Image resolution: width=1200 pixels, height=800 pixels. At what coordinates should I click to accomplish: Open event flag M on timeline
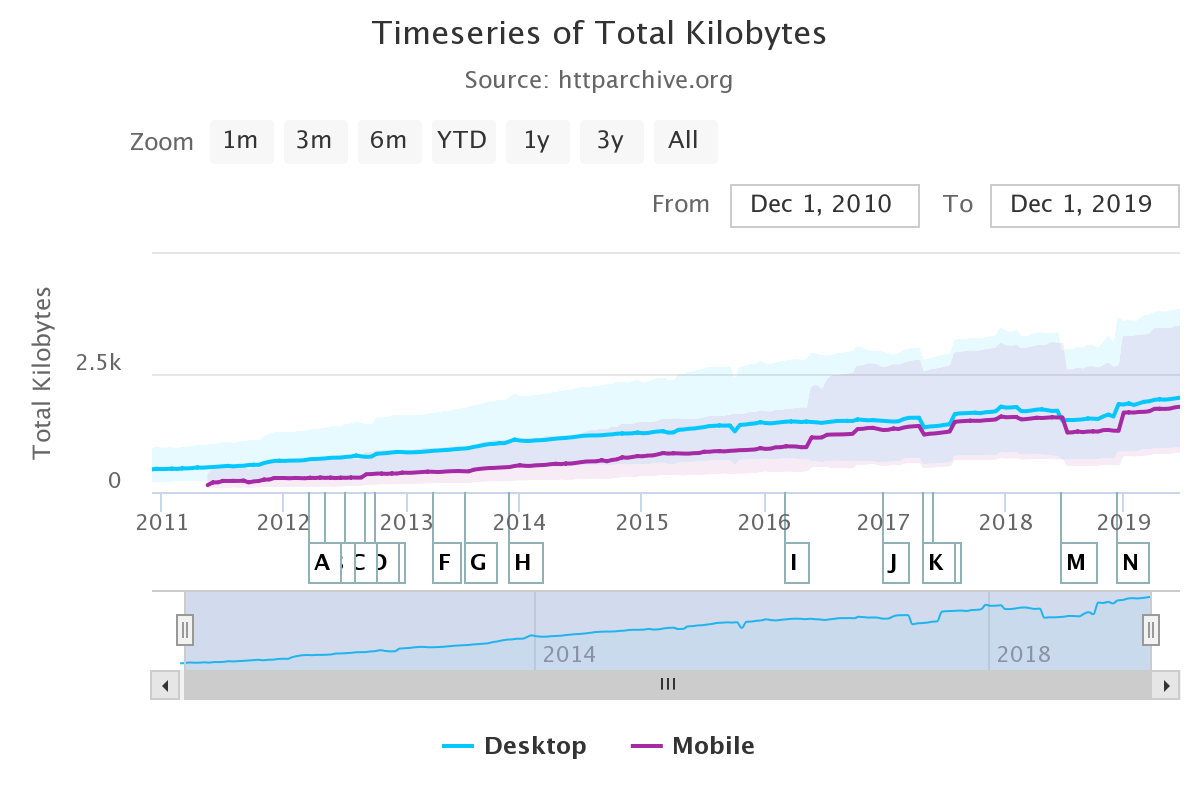[1076, 563]
